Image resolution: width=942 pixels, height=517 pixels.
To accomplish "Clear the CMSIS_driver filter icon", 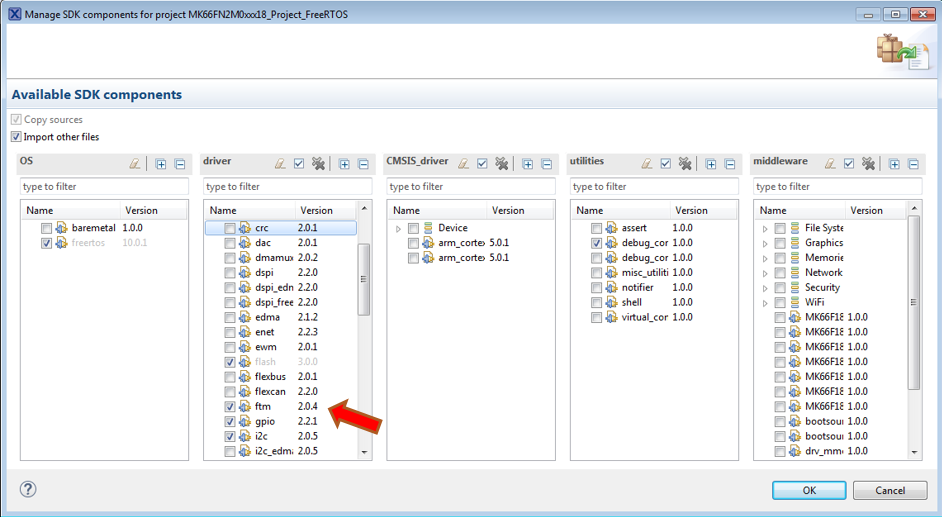I will point(463,163).
